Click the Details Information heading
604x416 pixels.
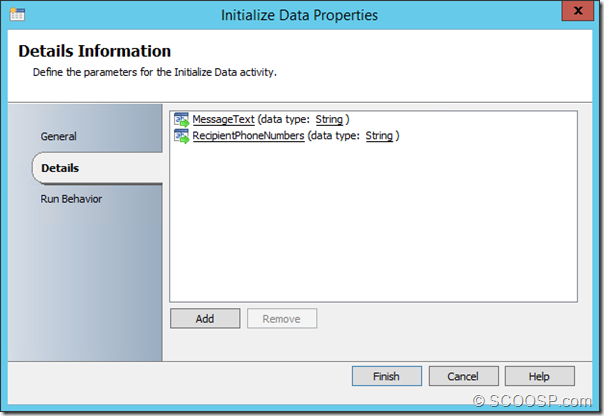pyautogui.click(x=94, y=51)
